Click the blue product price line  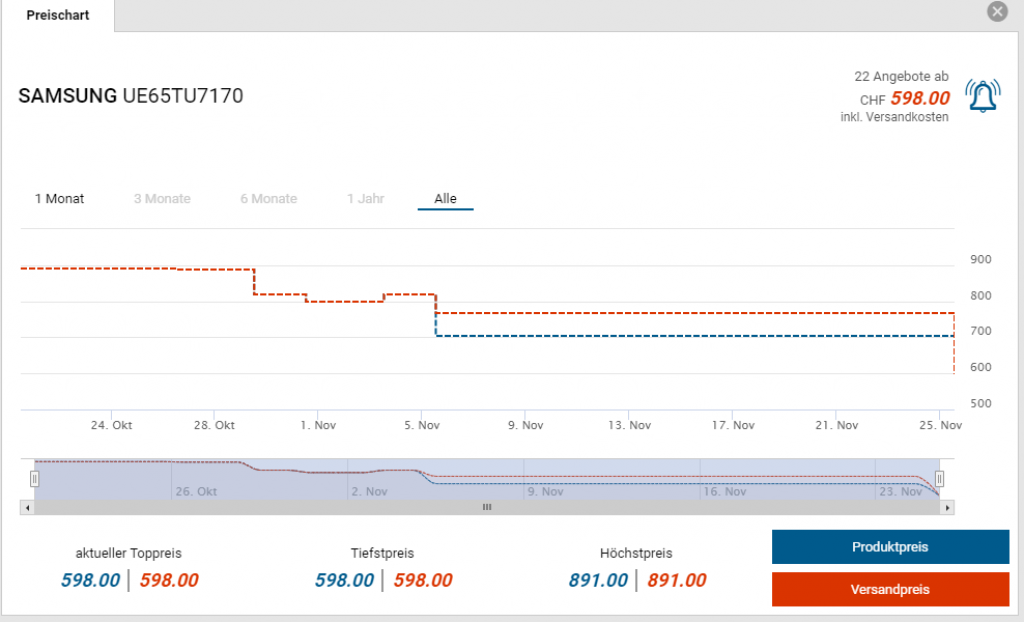coord(690,336)
